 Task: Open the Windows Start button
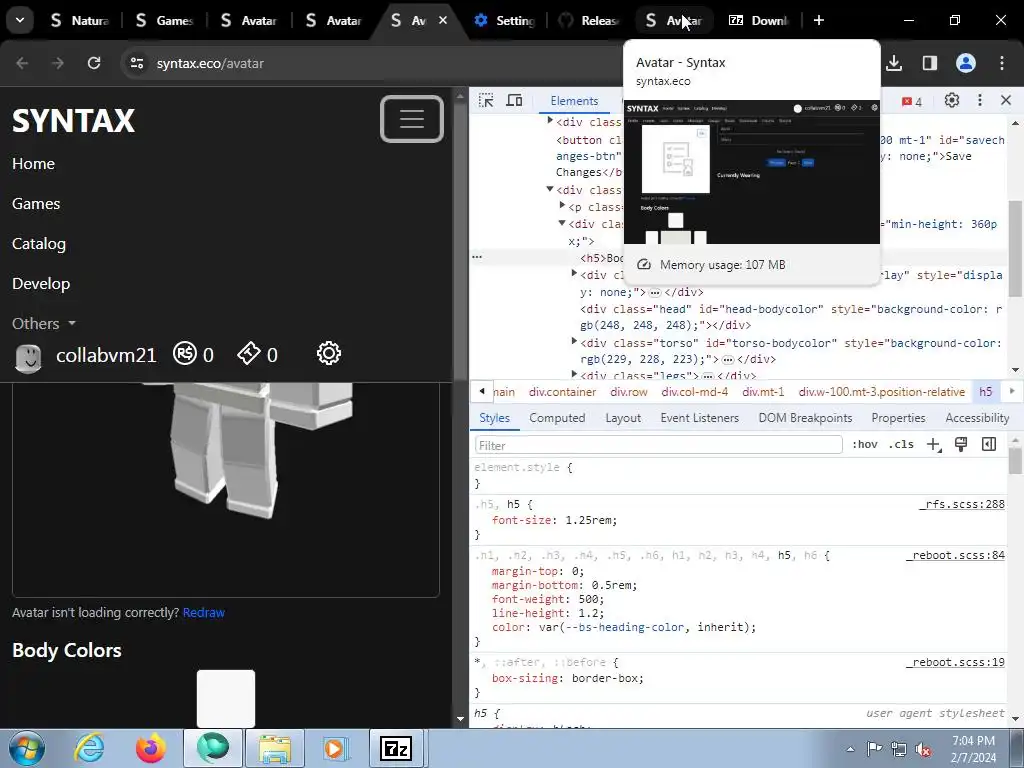coord(26,748)
